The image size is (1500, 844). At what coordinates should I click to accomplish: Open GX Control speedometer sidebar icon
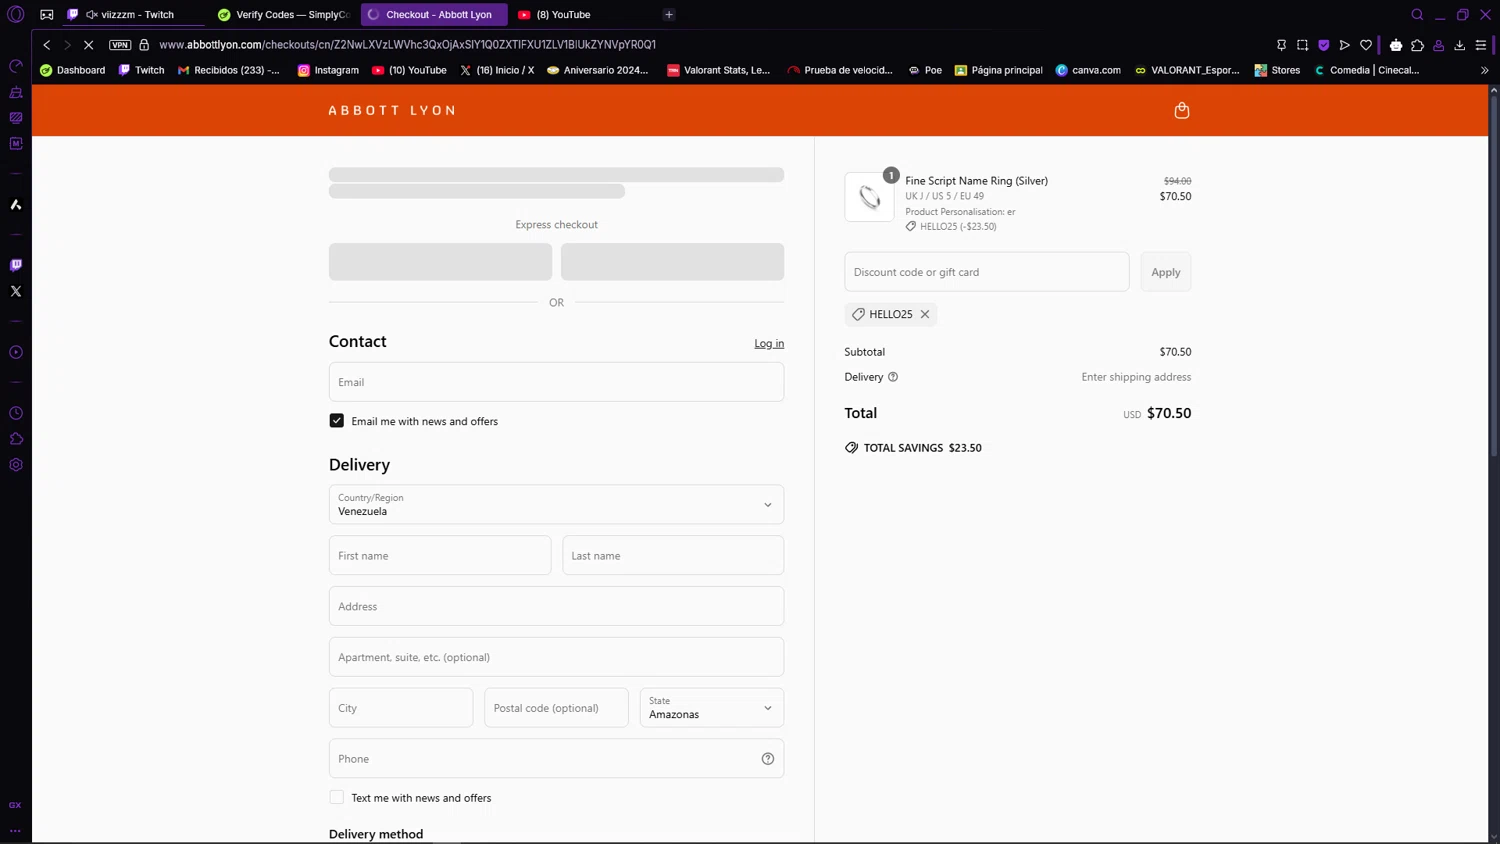(x=16, y=66)
